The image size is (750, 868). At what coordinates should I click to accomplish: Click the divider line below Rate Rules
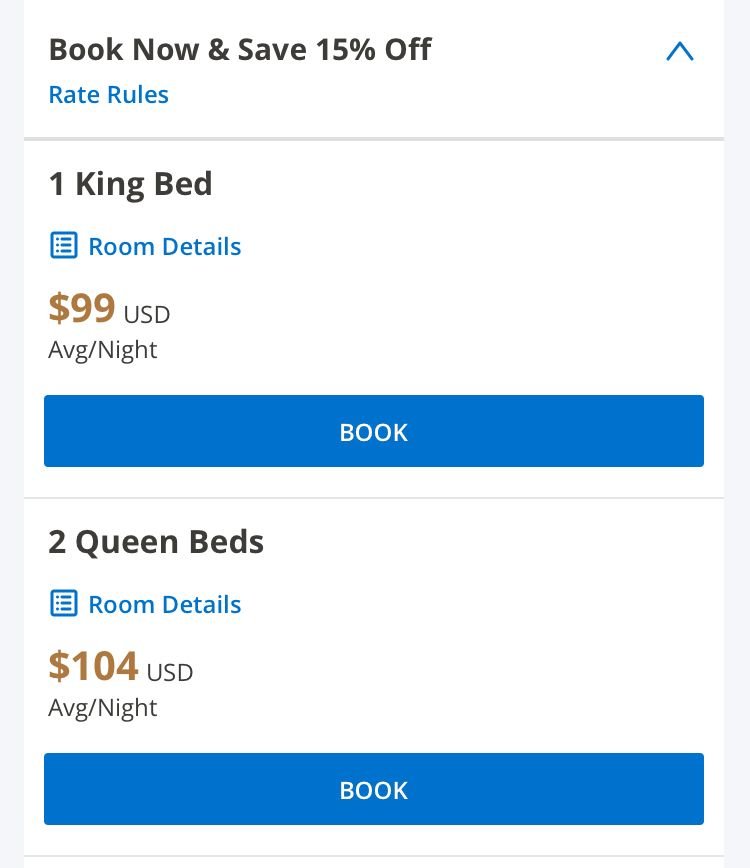374,139
